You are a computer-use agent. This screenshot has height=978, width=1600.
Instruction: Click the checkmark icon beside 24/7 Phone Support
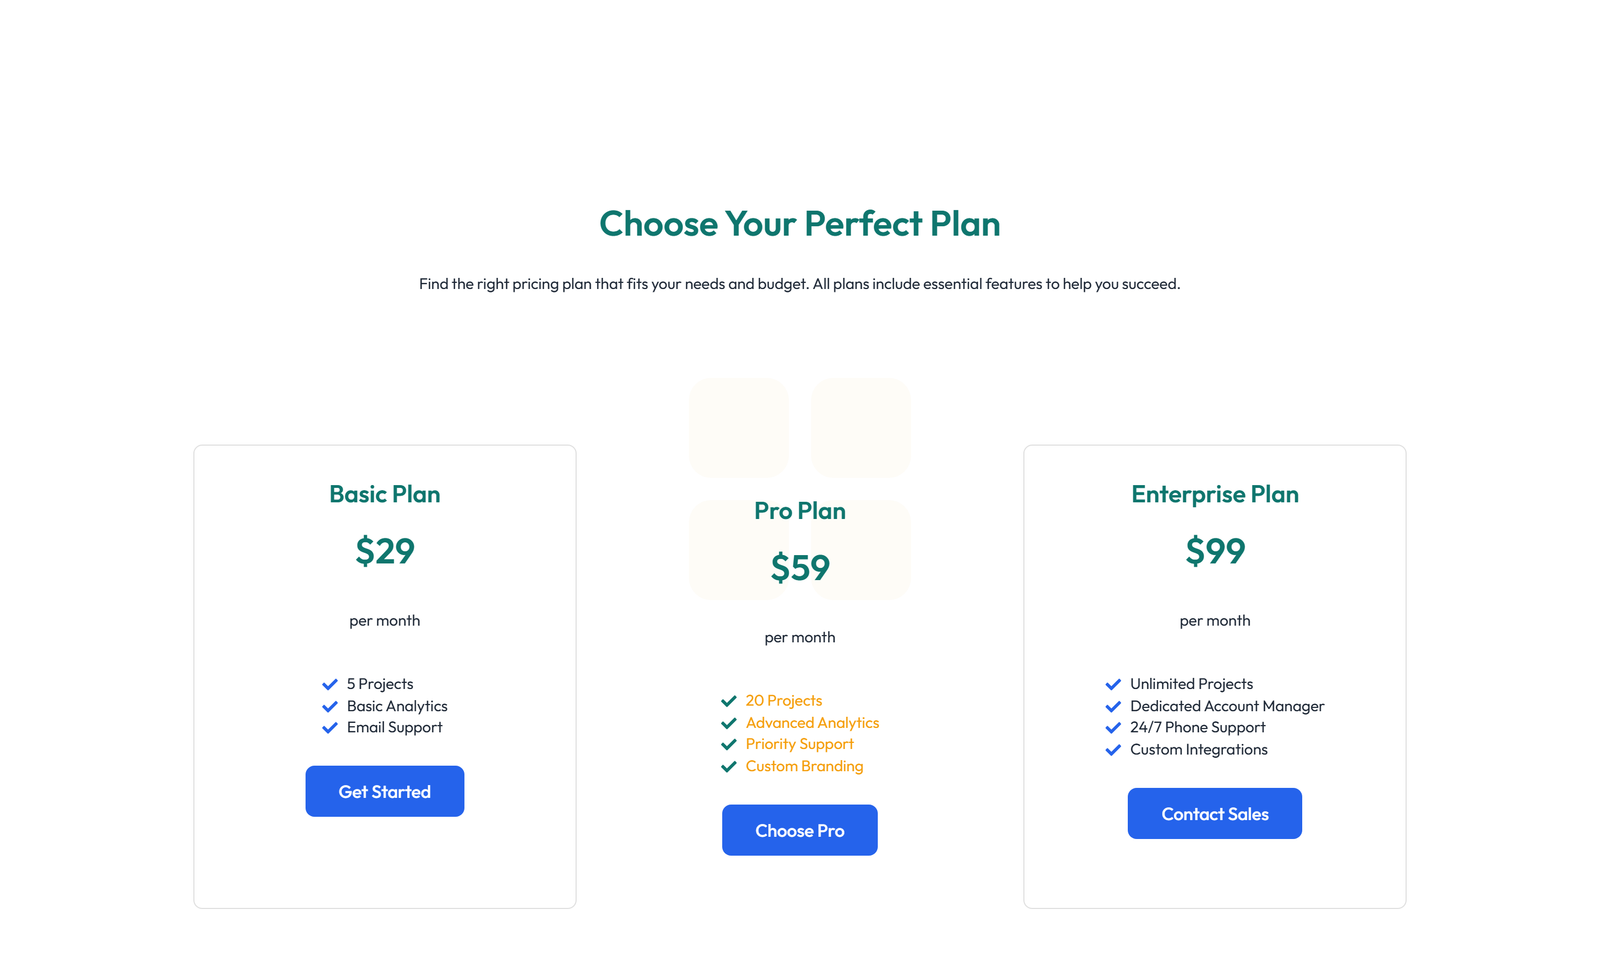click(1113, 728)
